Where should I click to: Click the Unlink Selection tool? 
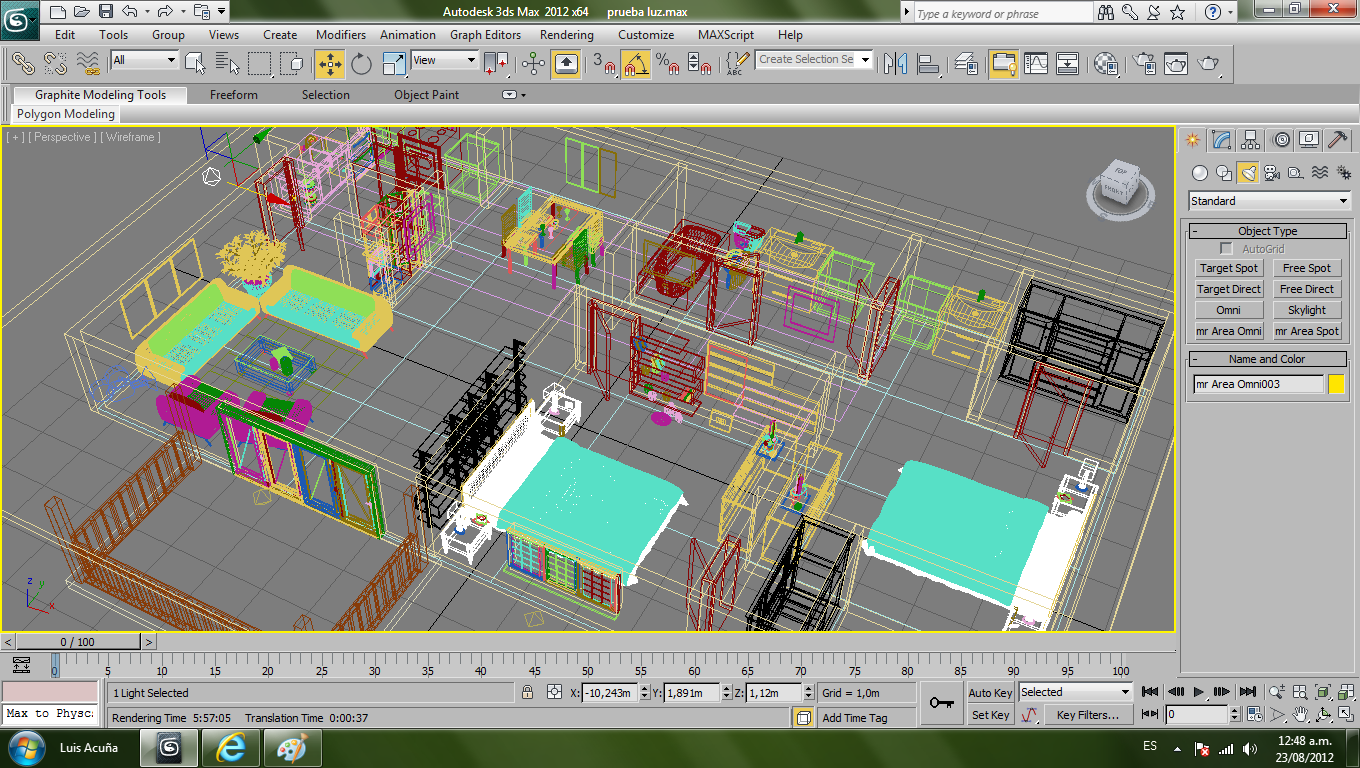pyautogui.click(x=55, y=64)
